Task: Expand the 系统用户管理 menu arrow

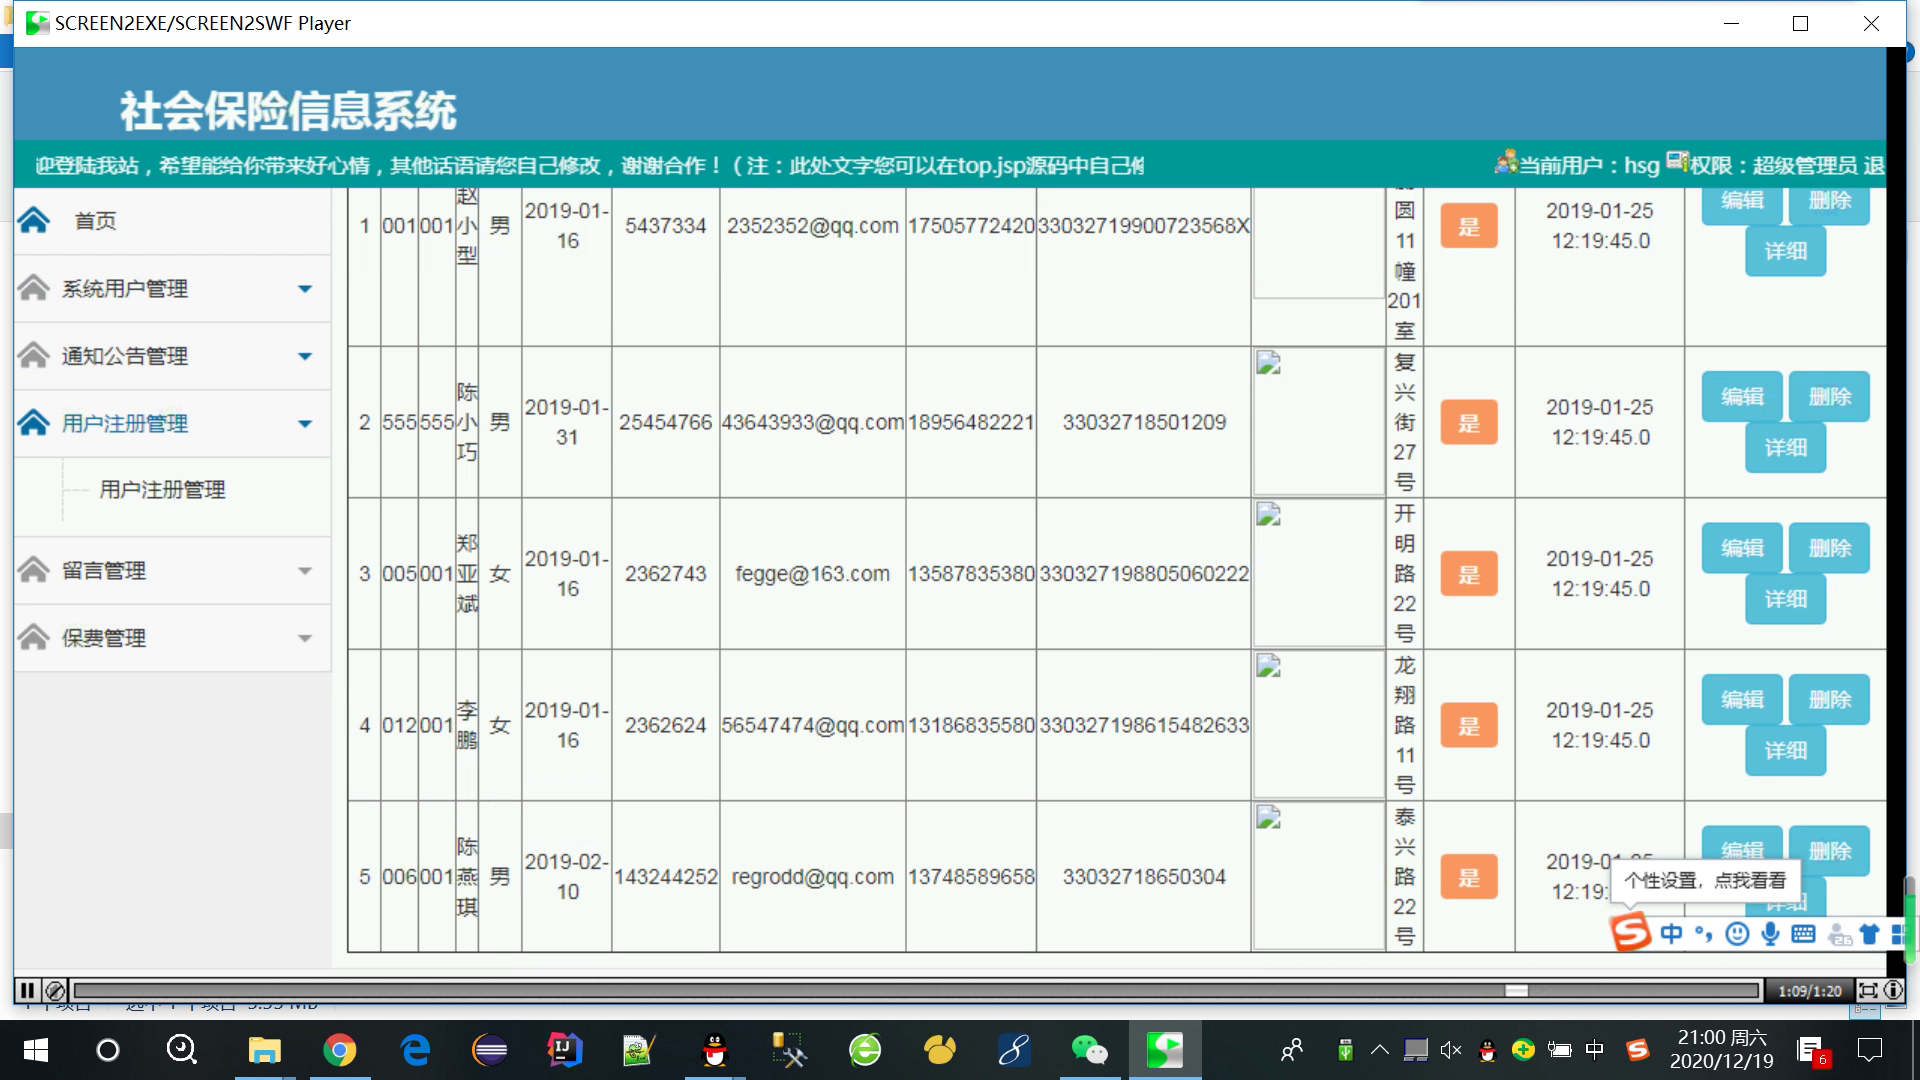Action: click(x=305, y=289)
